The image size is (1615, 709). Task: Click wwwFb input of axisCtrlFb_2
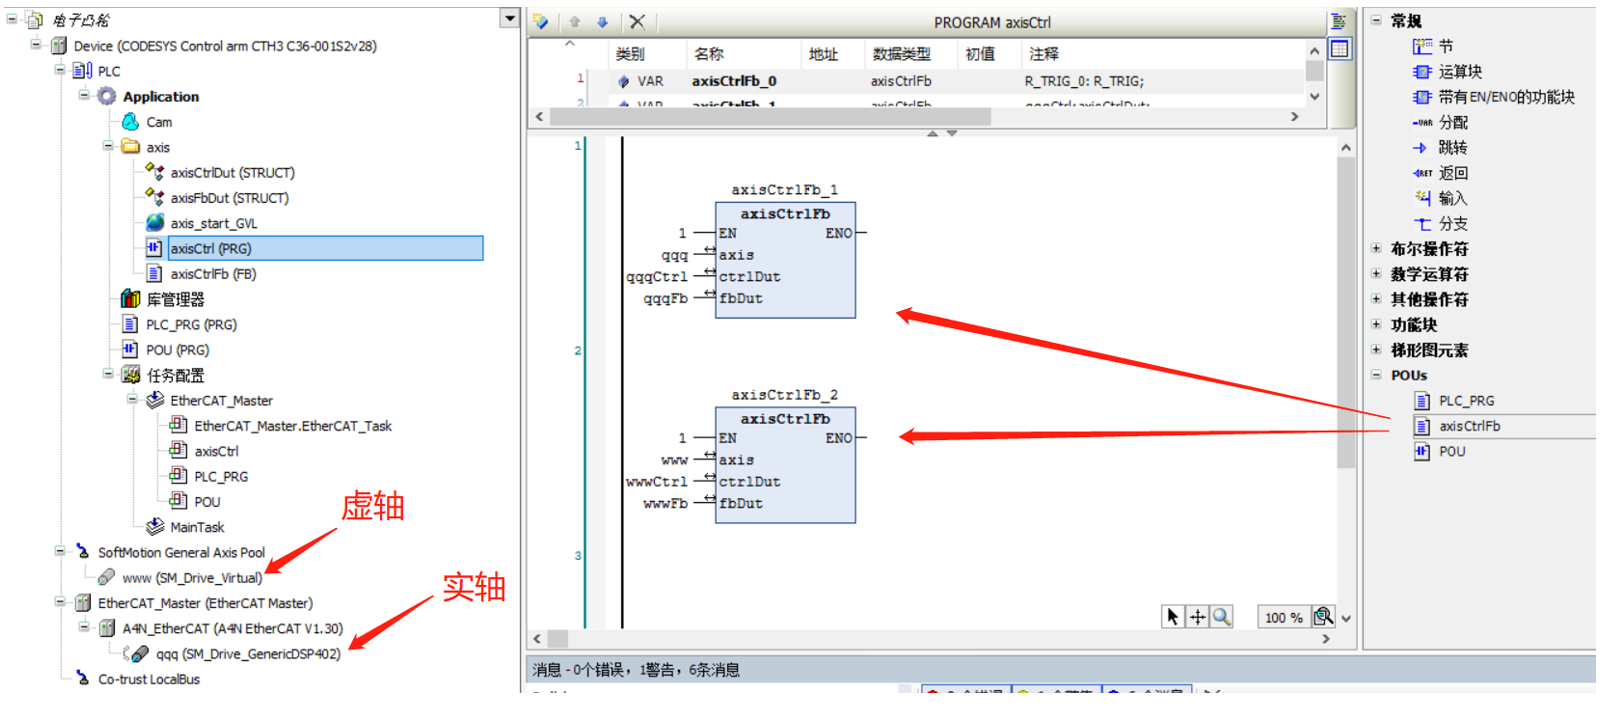coord(665,504)
